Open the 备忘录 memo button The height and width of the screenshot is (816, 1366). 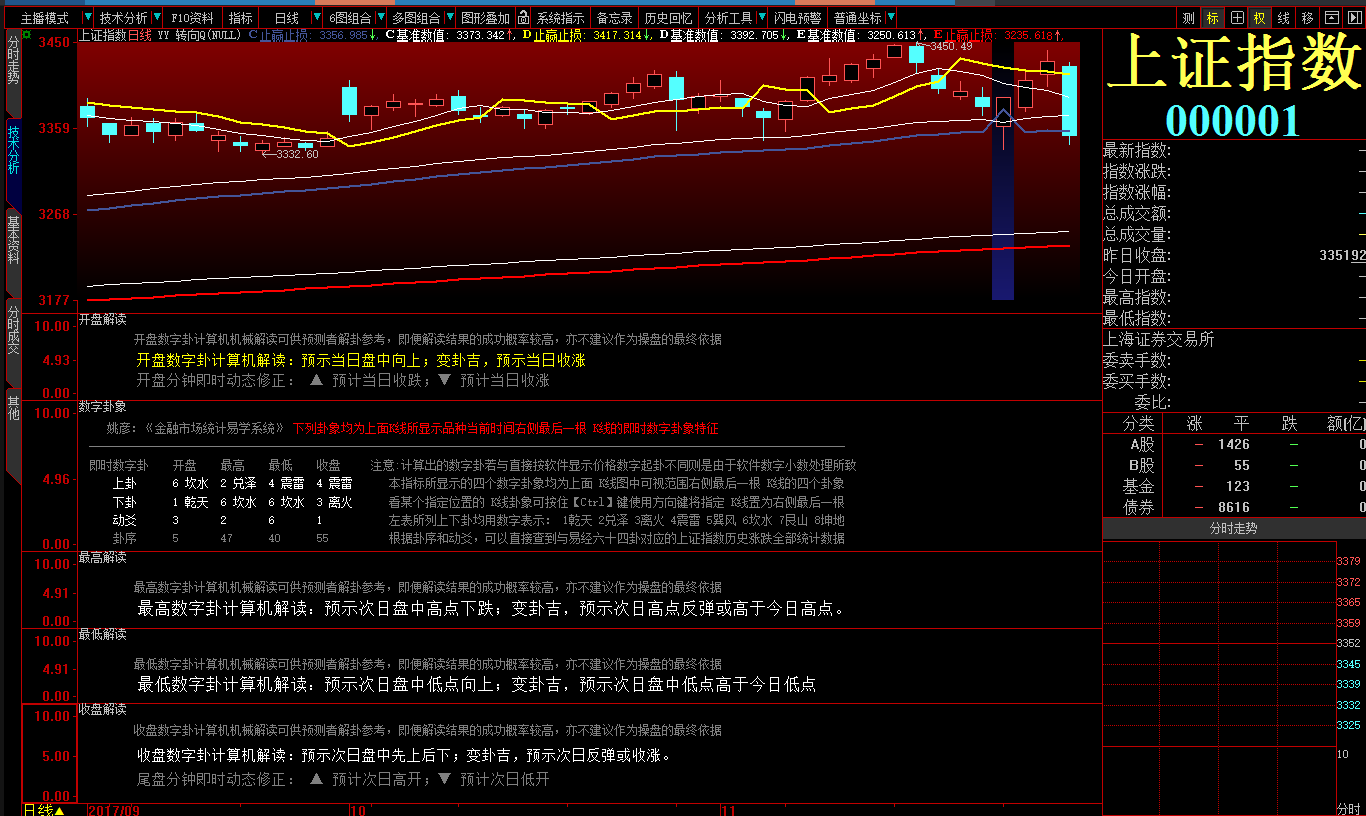point(614,18)
